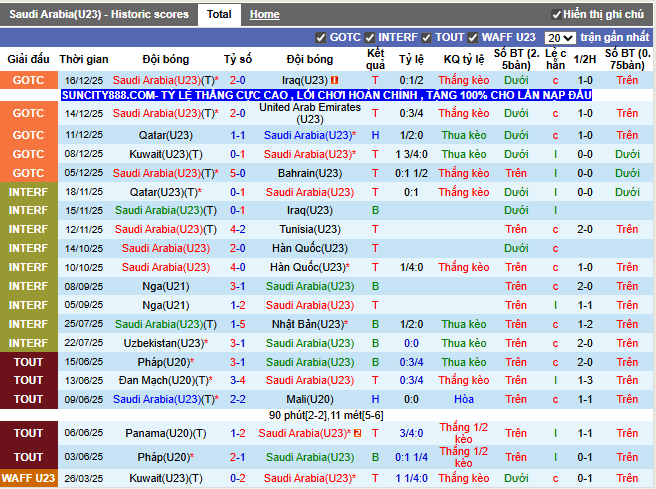Open the Đan Mạch(U20)(T) team link
This screenshot has height=489, width=656.
[166, 381]
